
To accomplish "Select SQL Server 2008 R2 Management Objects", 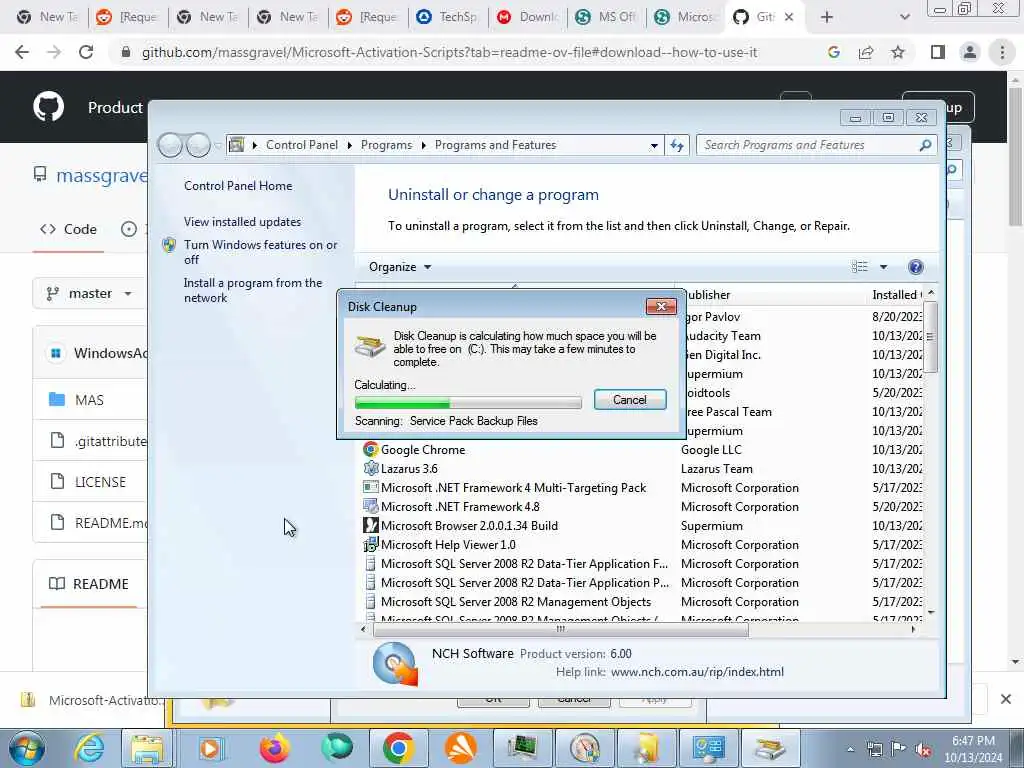I will click(516, 601).
